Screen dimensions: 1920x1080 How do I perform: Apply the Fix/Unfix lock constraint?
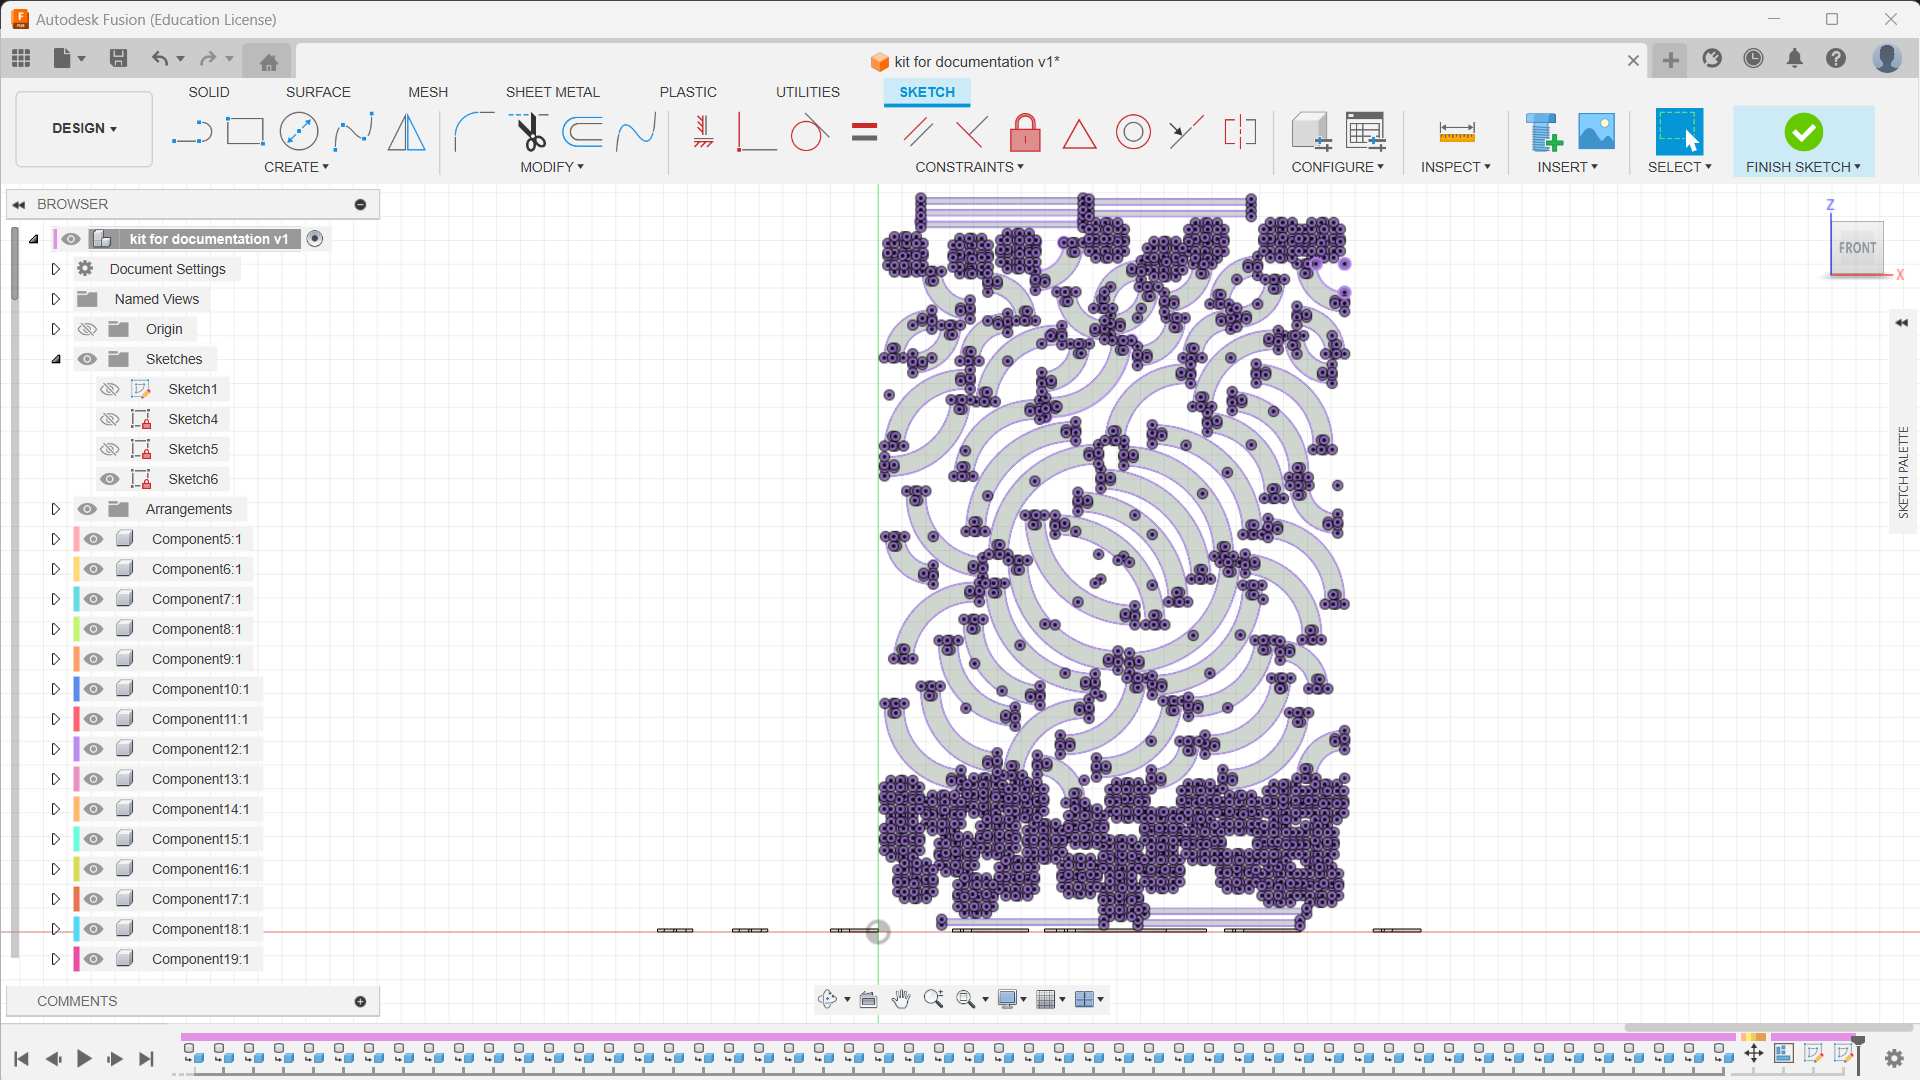click(x=1025, y=132)
